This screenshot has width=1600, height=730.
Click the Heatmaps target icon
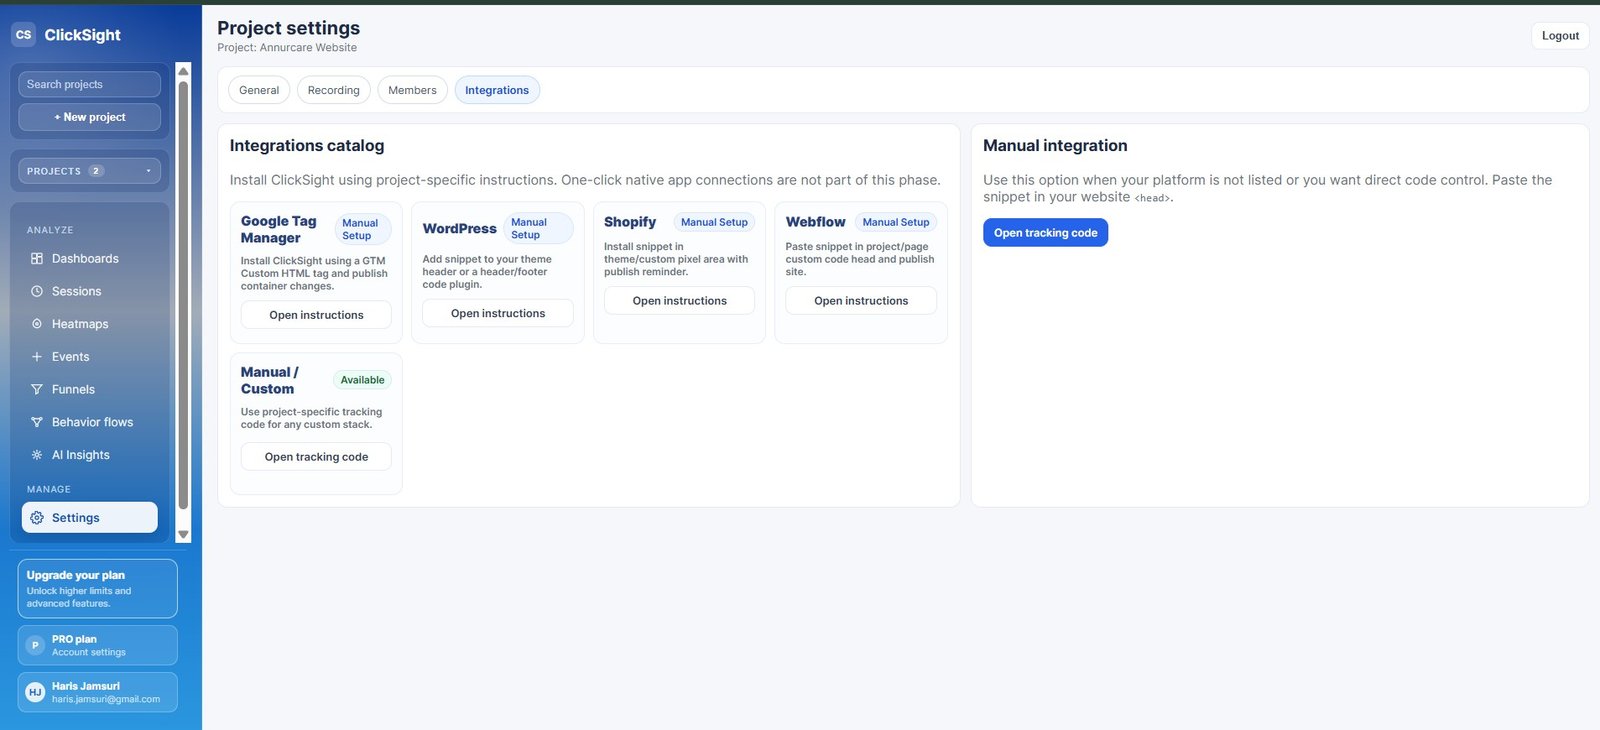tap(37, 324)
